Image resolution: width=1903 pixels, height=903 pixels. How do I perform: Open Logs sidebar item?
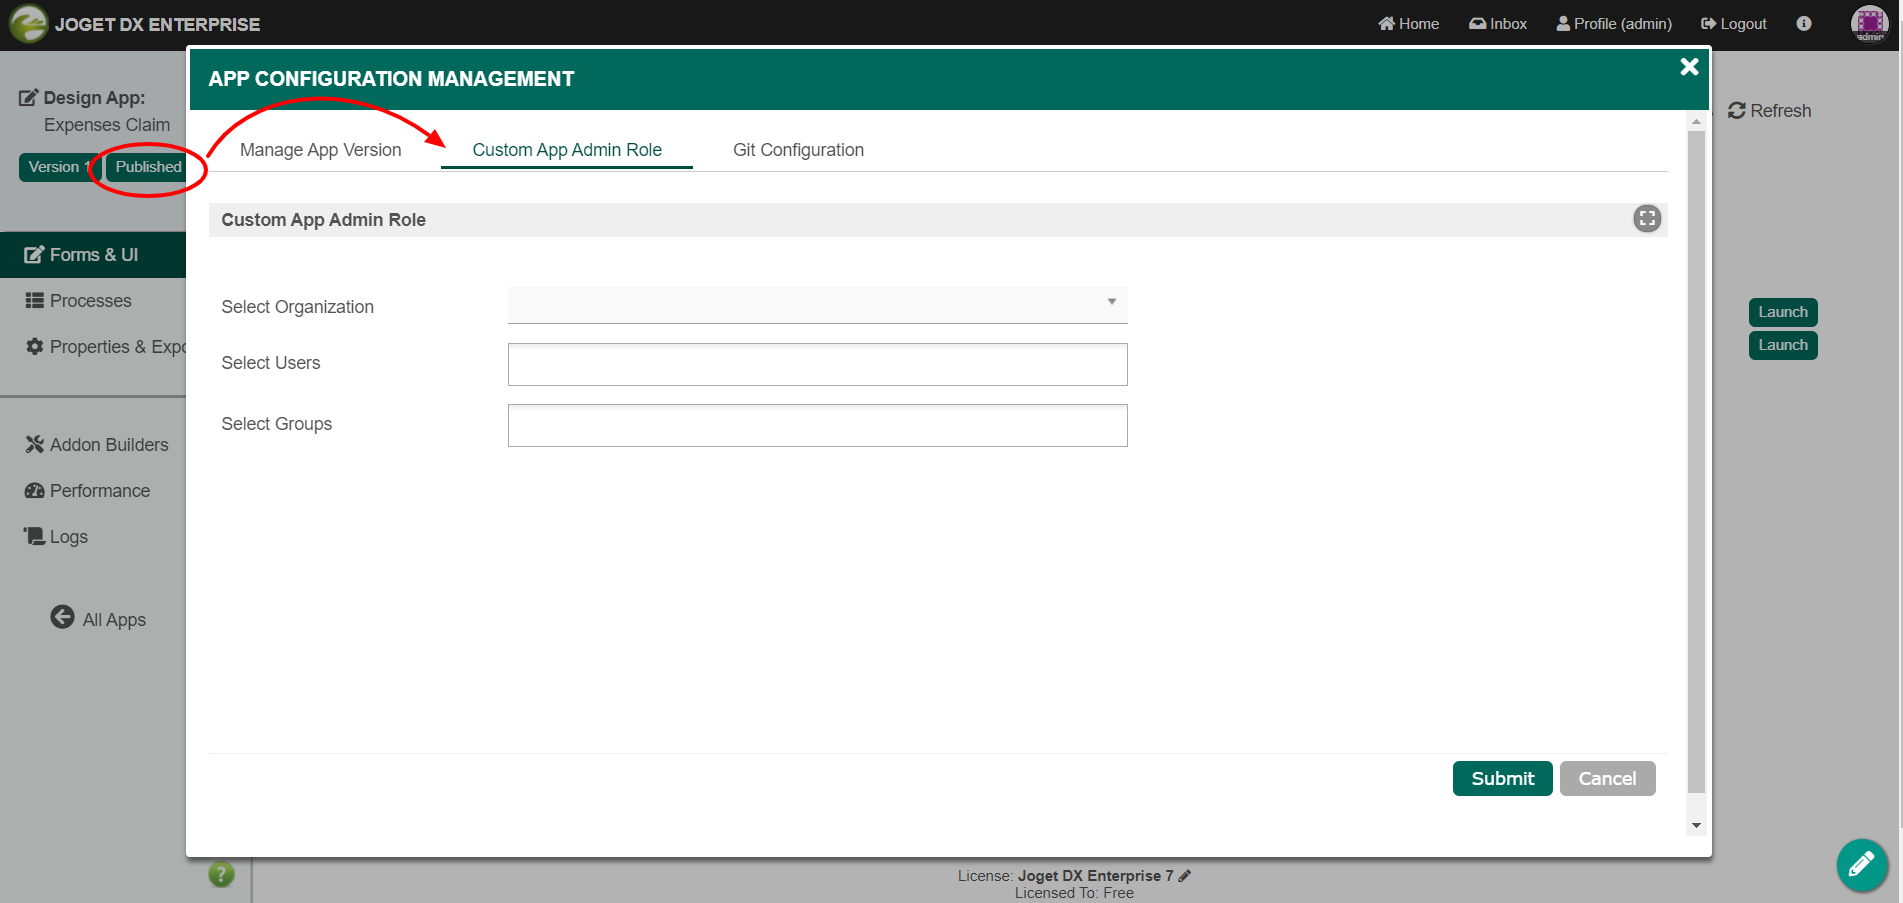(x=57, y=537)
